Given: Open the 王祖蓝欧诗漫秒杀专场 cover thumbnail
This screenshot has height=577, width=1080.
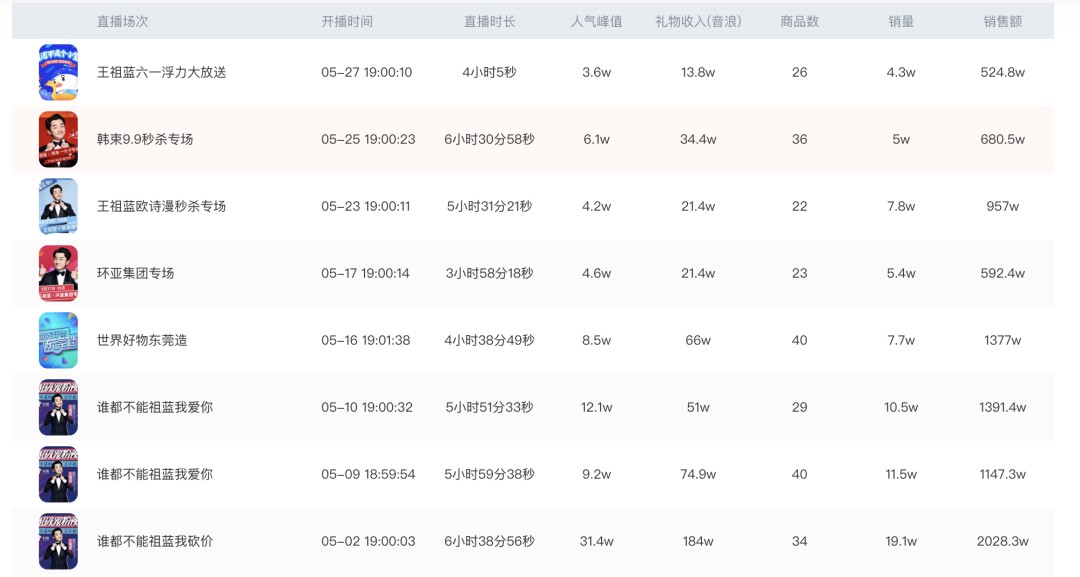Looking at the screenshot, I should 58,206.
